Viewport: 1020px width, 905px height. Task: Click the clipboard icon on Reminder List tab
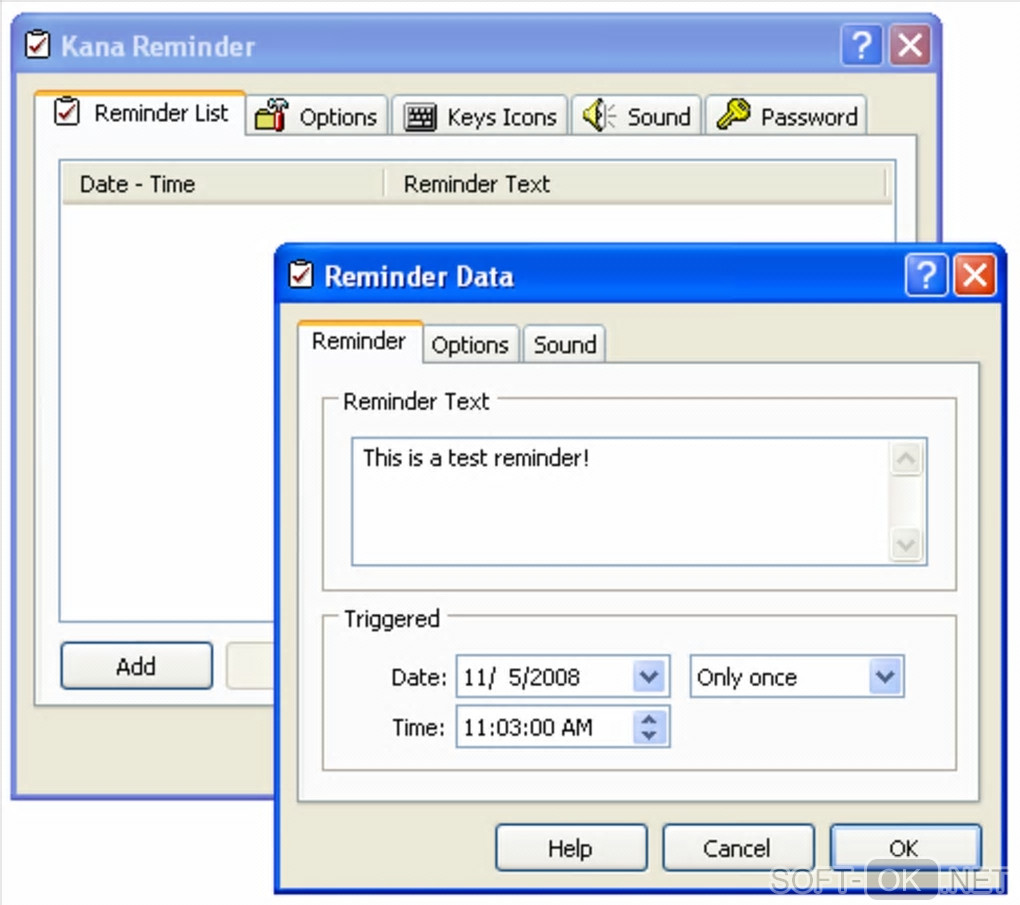[66, 111]
